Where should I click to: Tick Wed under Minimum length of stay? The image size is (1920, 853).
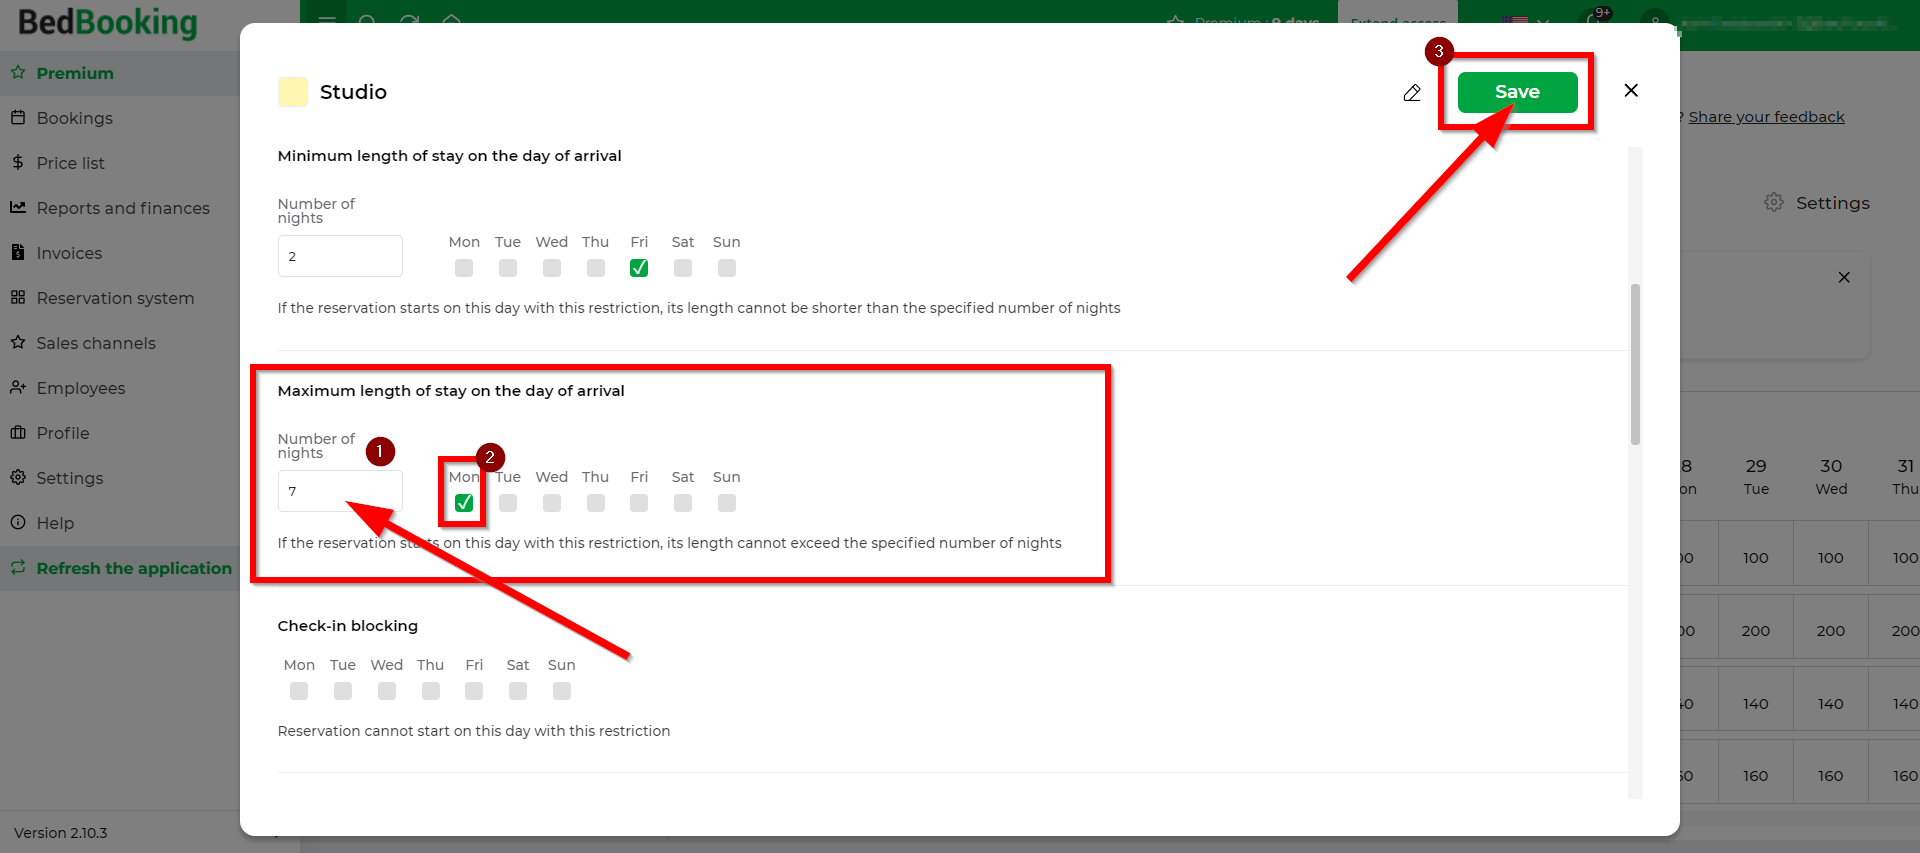tap(552, 268)
